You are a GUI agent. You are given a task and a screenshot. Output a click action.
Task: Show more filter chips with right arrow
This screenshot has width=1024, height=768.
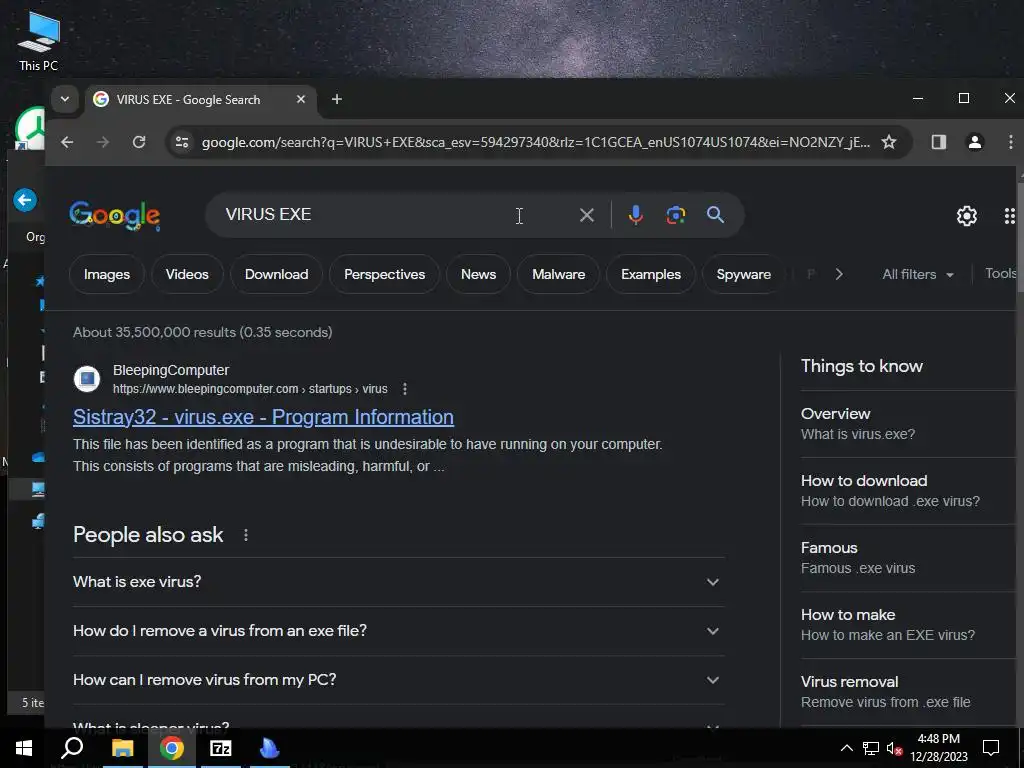point(839,274)
